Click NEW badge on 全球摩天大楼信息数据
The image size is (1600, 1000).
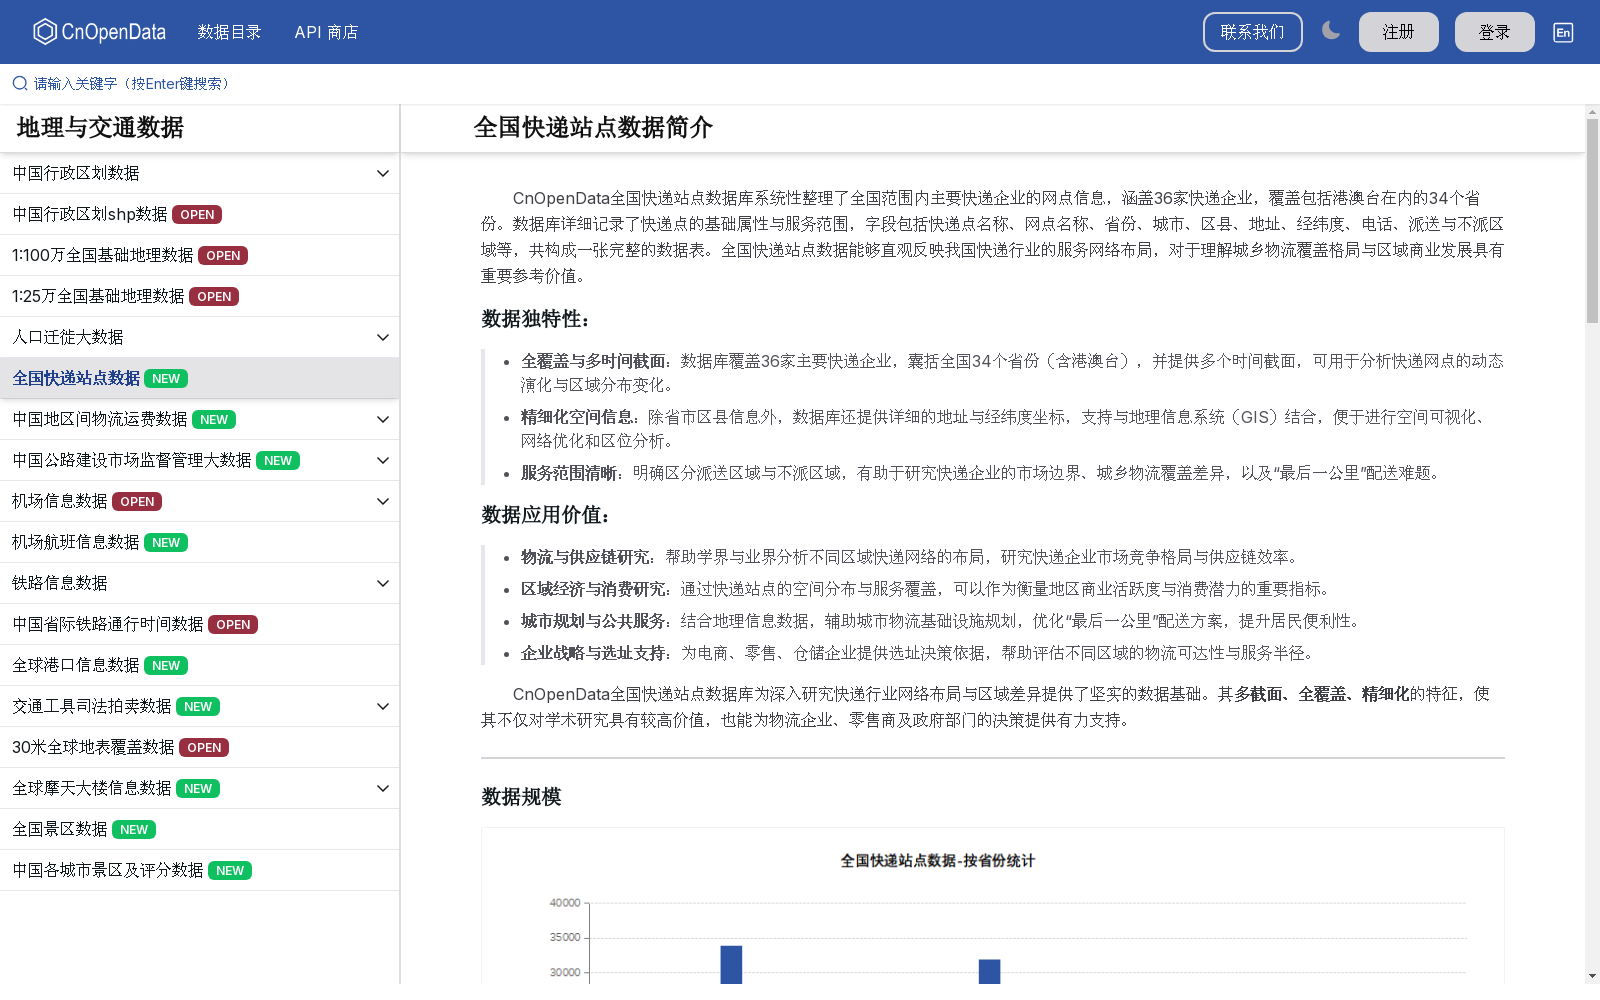198,788
